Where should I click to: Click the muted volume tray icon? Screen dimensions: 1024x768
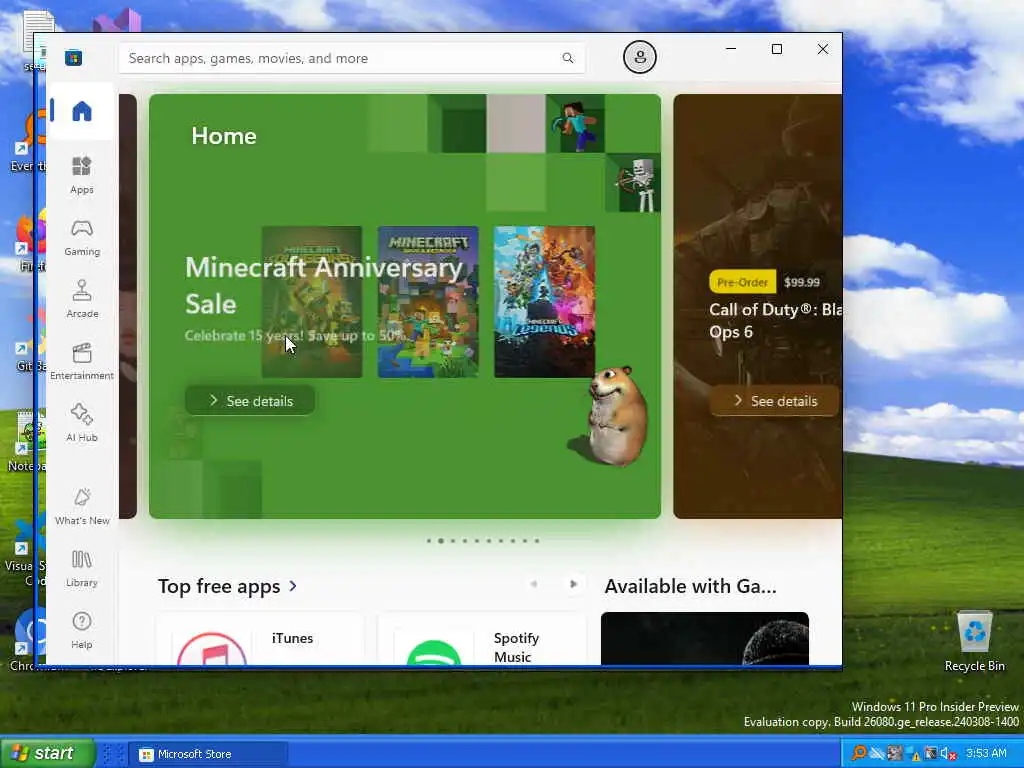tap(948, 754)
